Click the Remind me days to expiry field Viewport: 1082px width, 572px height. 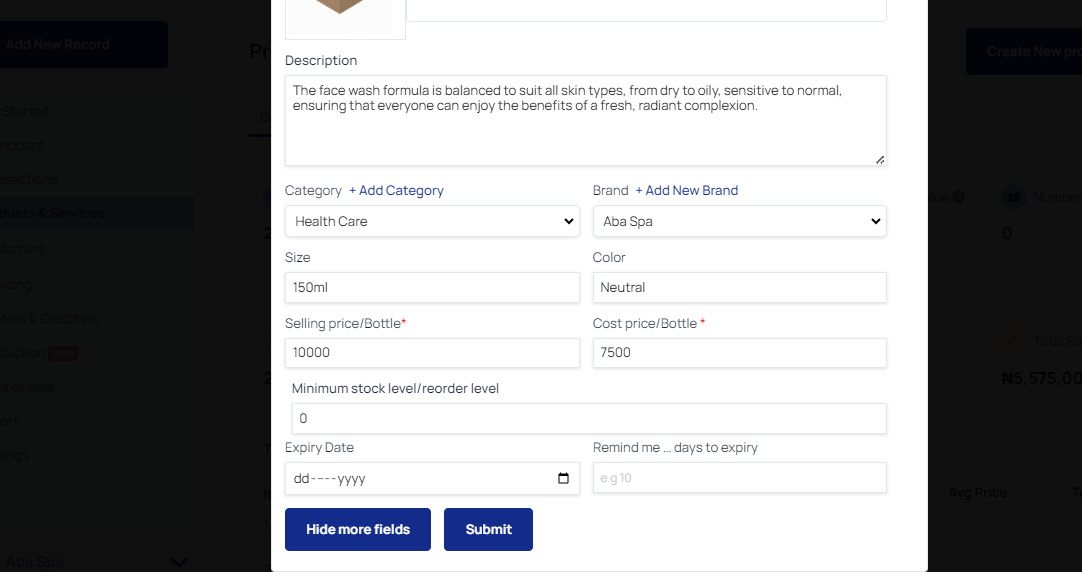tap(740, 477)
